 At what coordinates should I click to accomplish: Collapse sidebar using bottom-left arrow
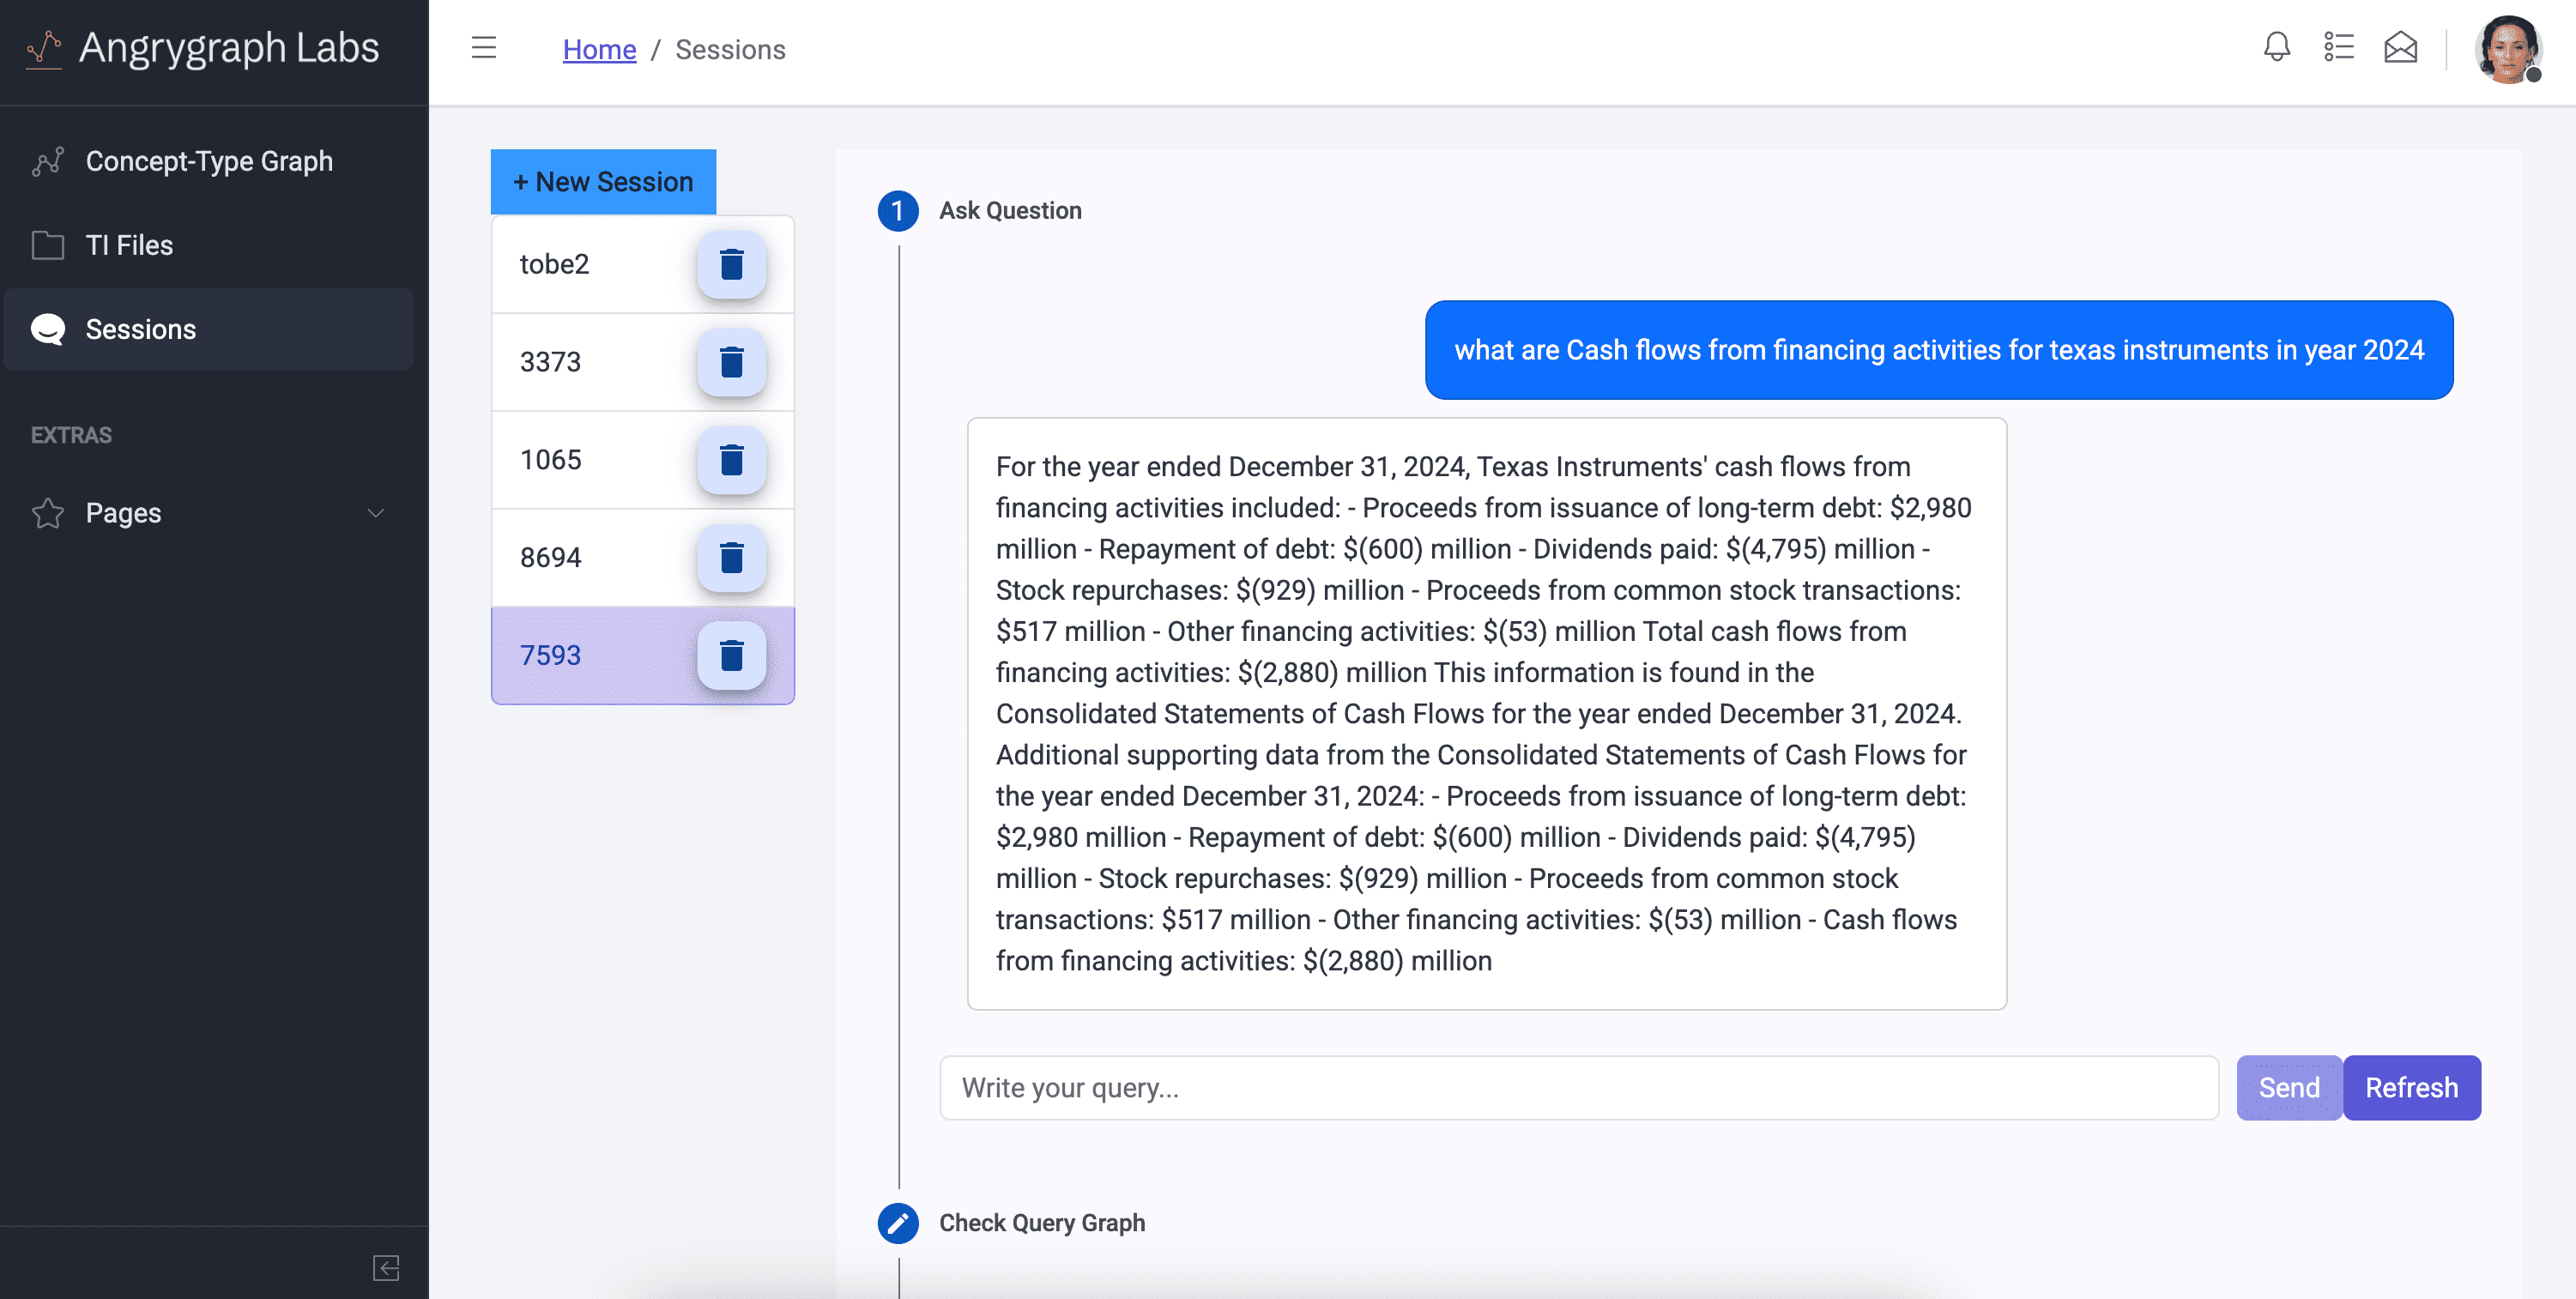click(386, 1268)
